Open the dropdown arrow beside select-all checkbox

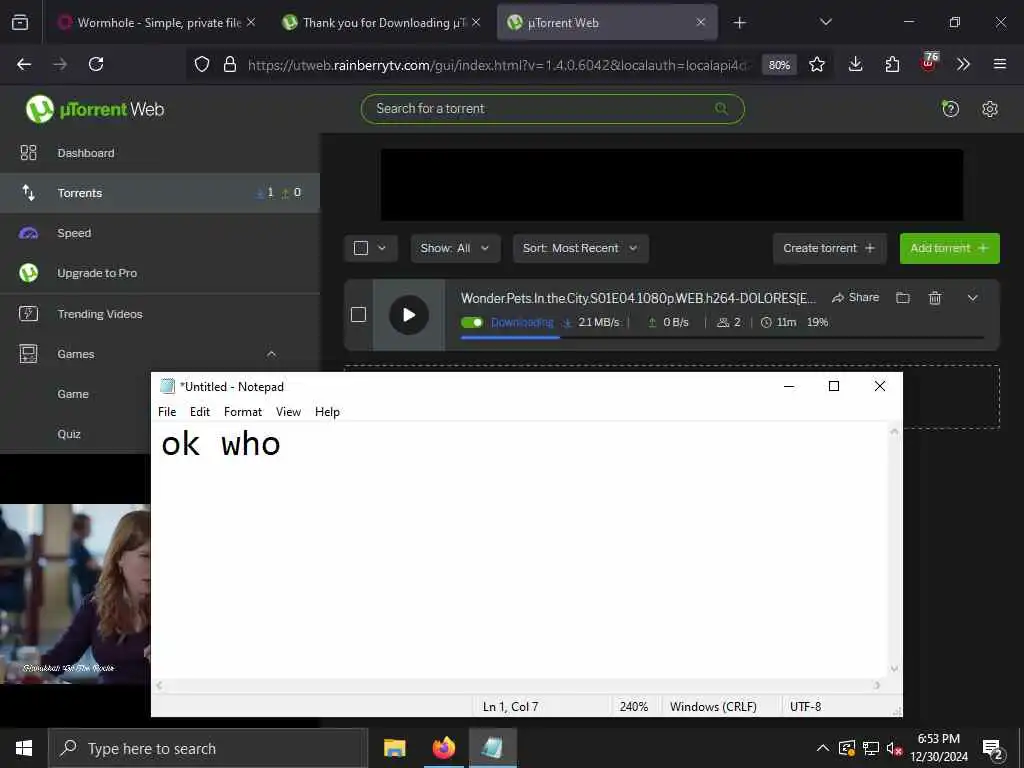[382, 248]
